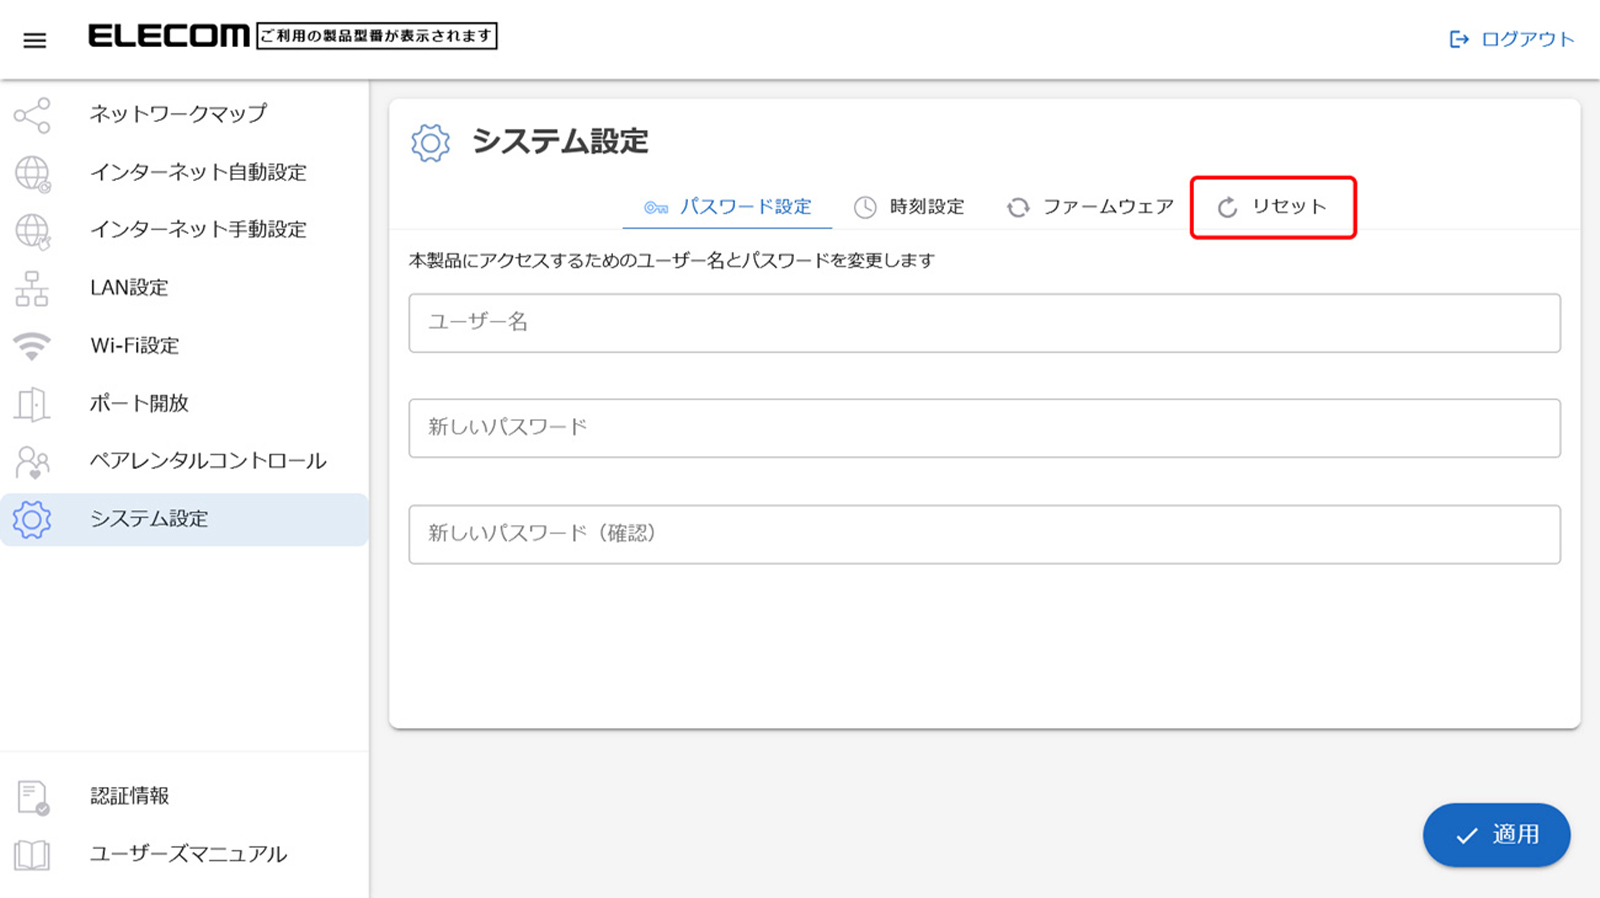Image resolution: width=1600 pixels, height=898 pixels.
Task: Click the Internet manual-setup globe icon
Action: coord(32,231)
